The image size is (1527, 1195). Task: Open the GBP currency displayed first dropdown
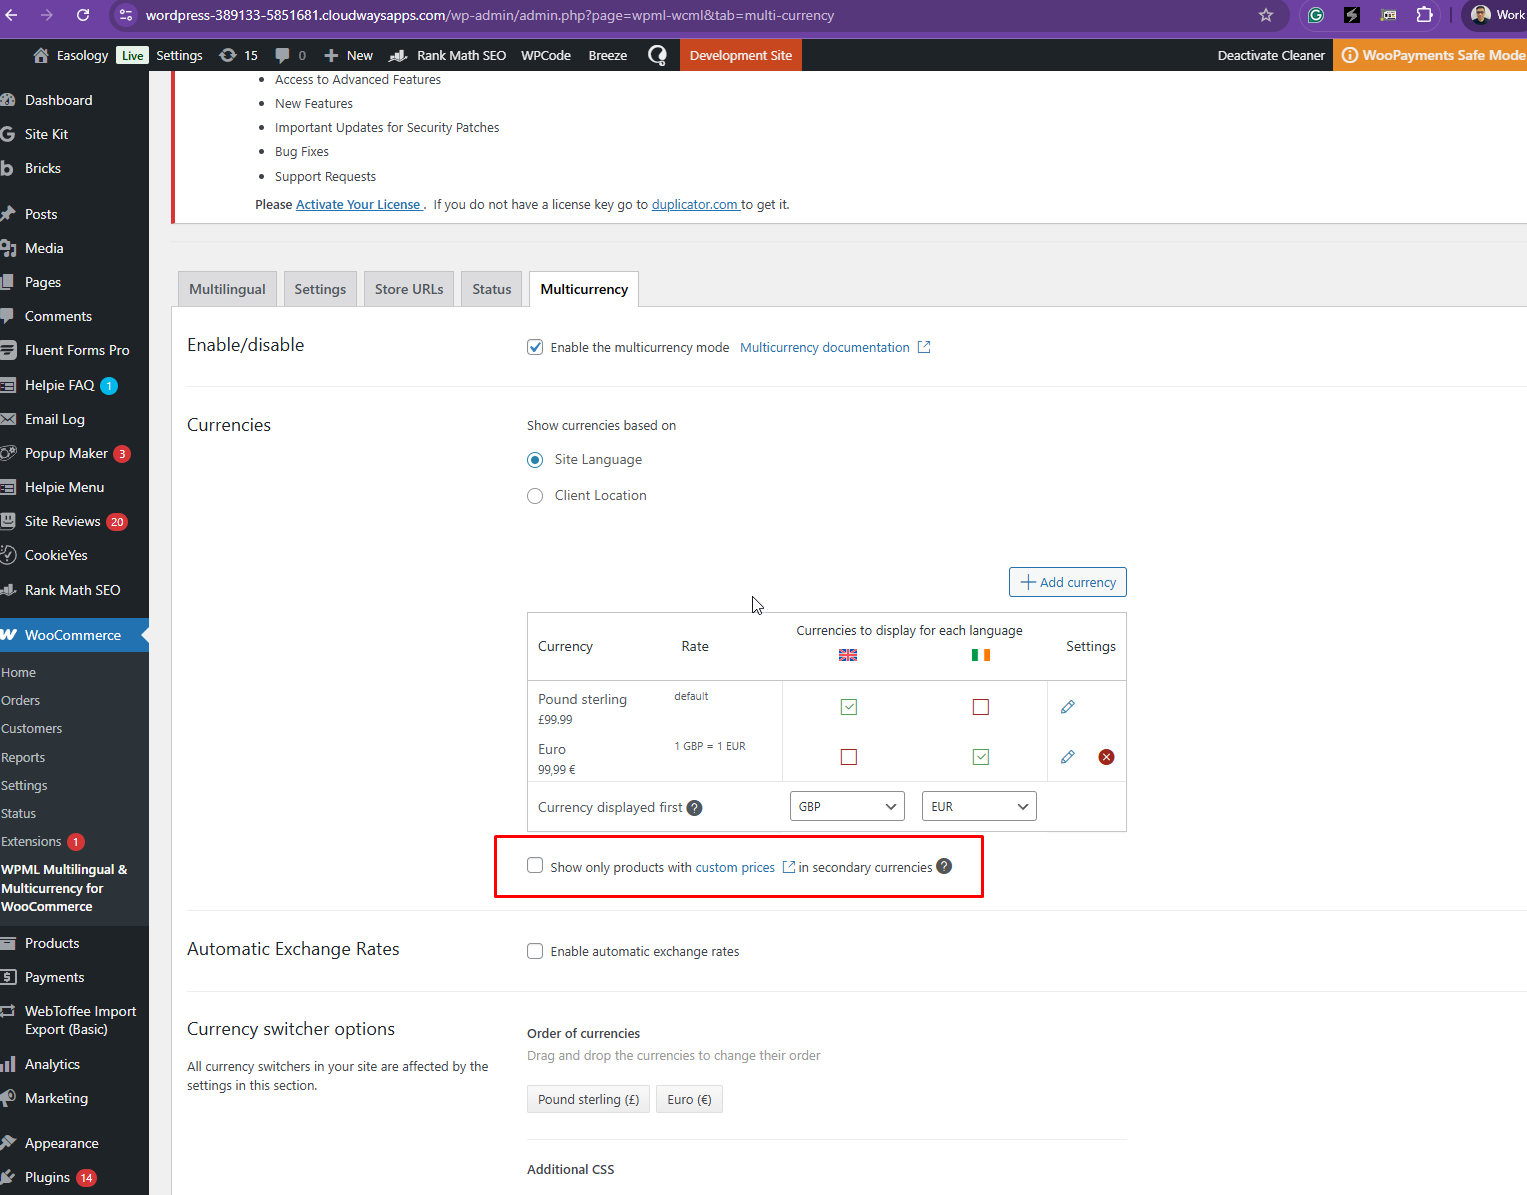click(847, 806)
